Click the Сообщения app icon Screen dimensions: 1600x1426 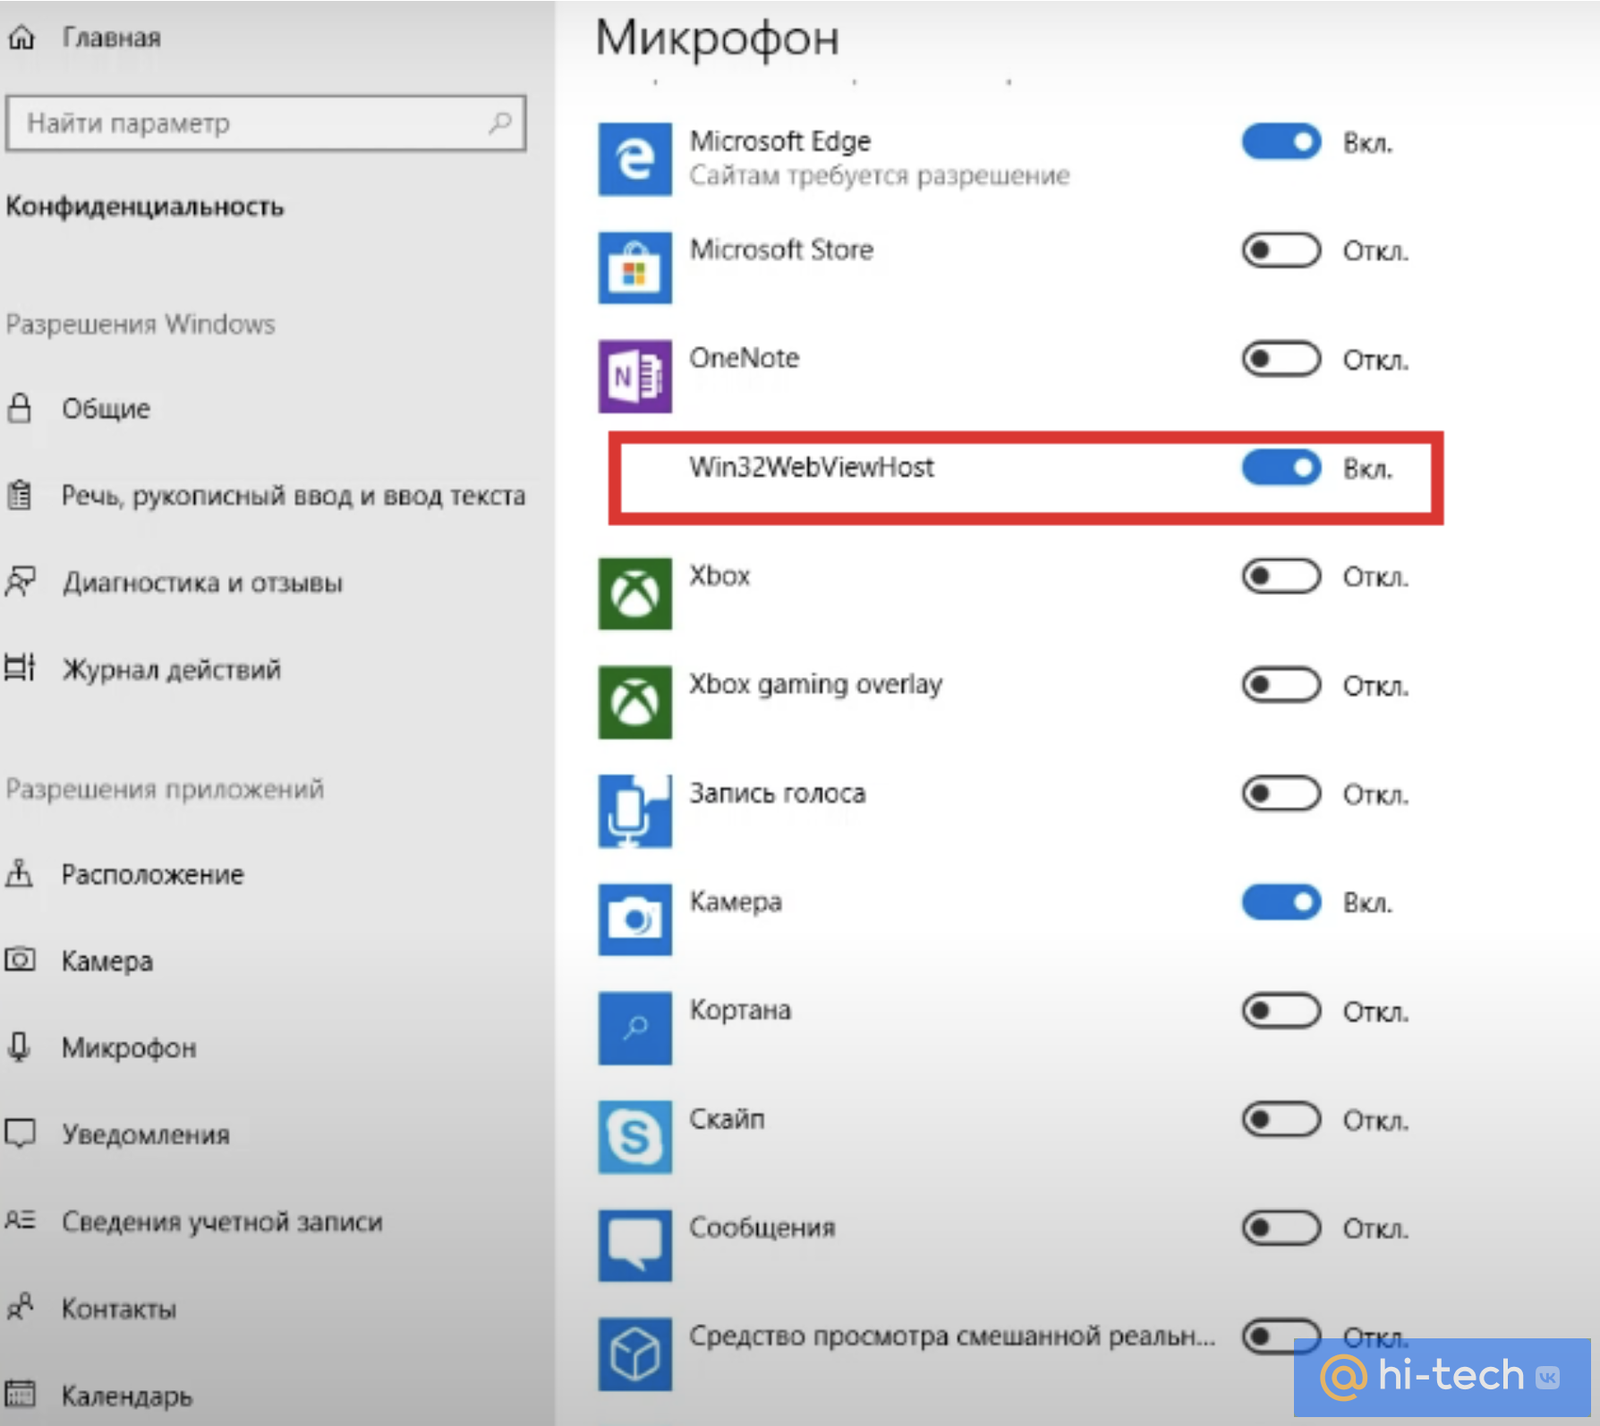(x=635, y=1245)
